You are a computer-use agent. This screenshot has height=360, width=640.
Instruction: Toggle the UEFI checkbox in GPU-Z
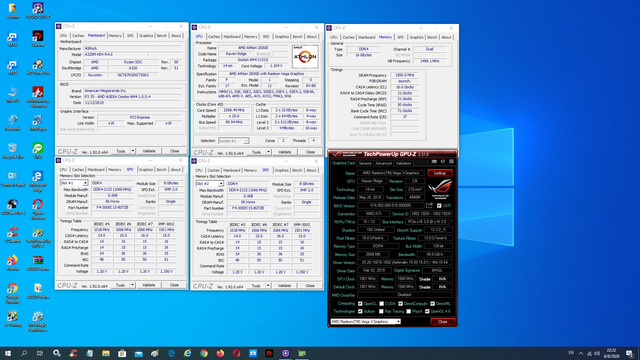[x=439, y=206]
